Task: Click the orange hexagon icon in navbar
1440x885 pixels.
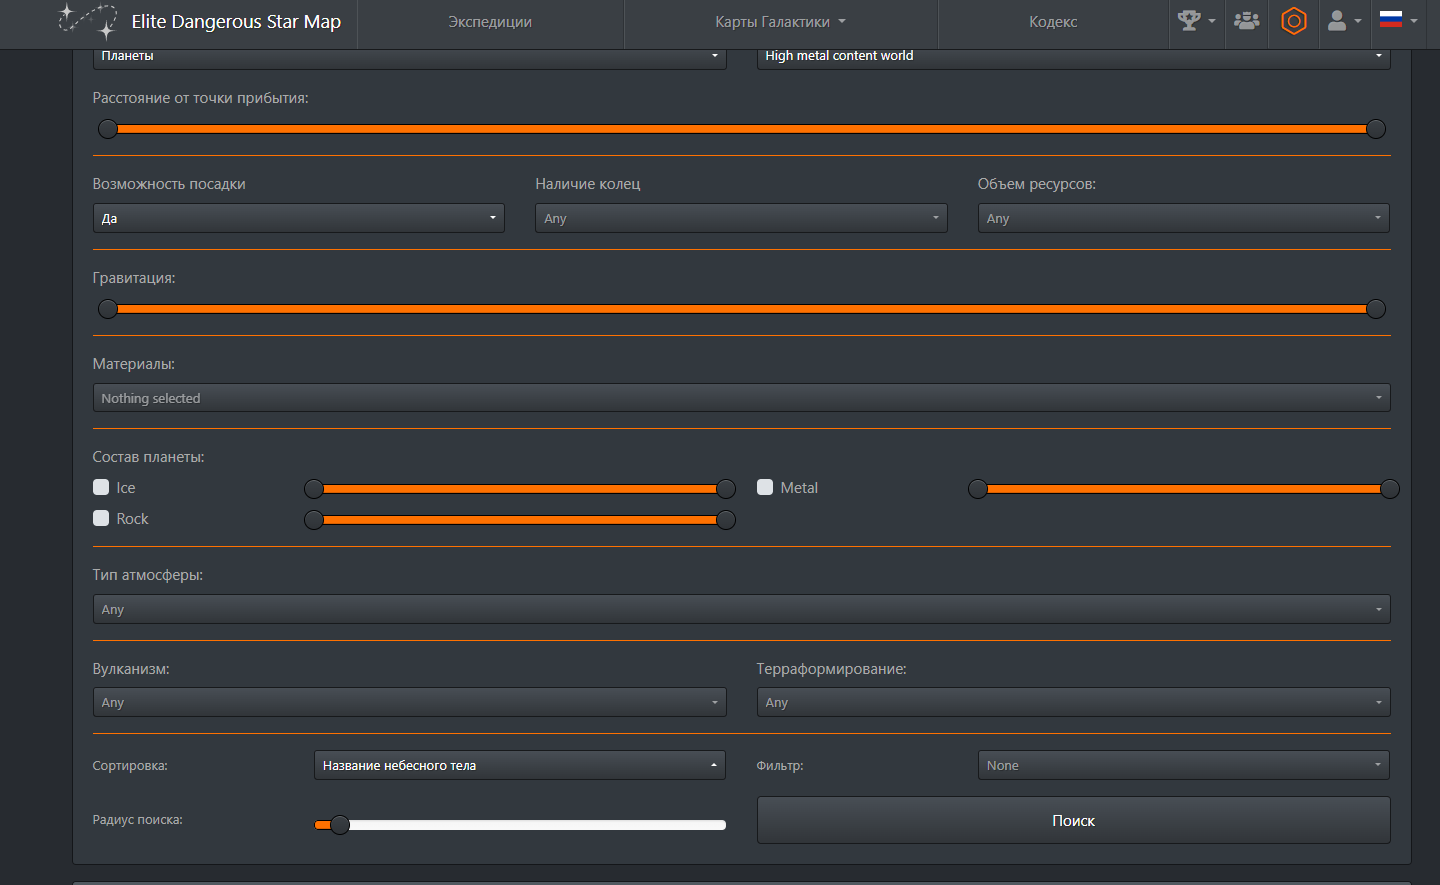Action: 1294,21
